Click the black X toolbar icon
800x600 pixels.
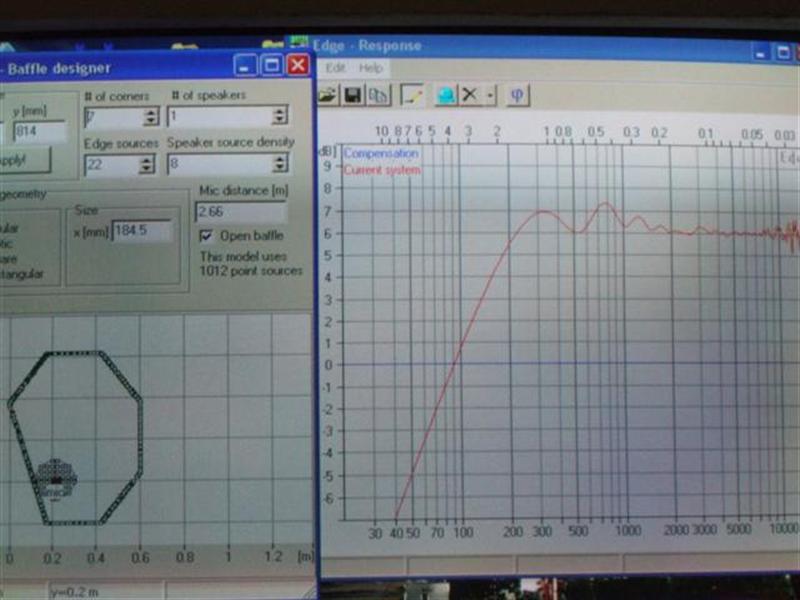coord(470,94)
